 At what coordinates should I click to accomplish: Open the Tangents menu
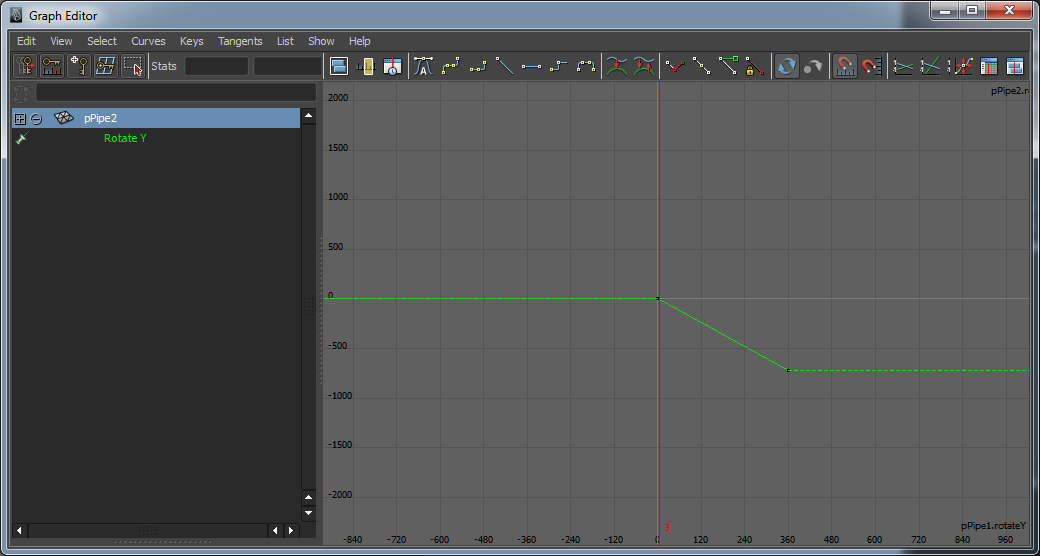pos(240,41)
